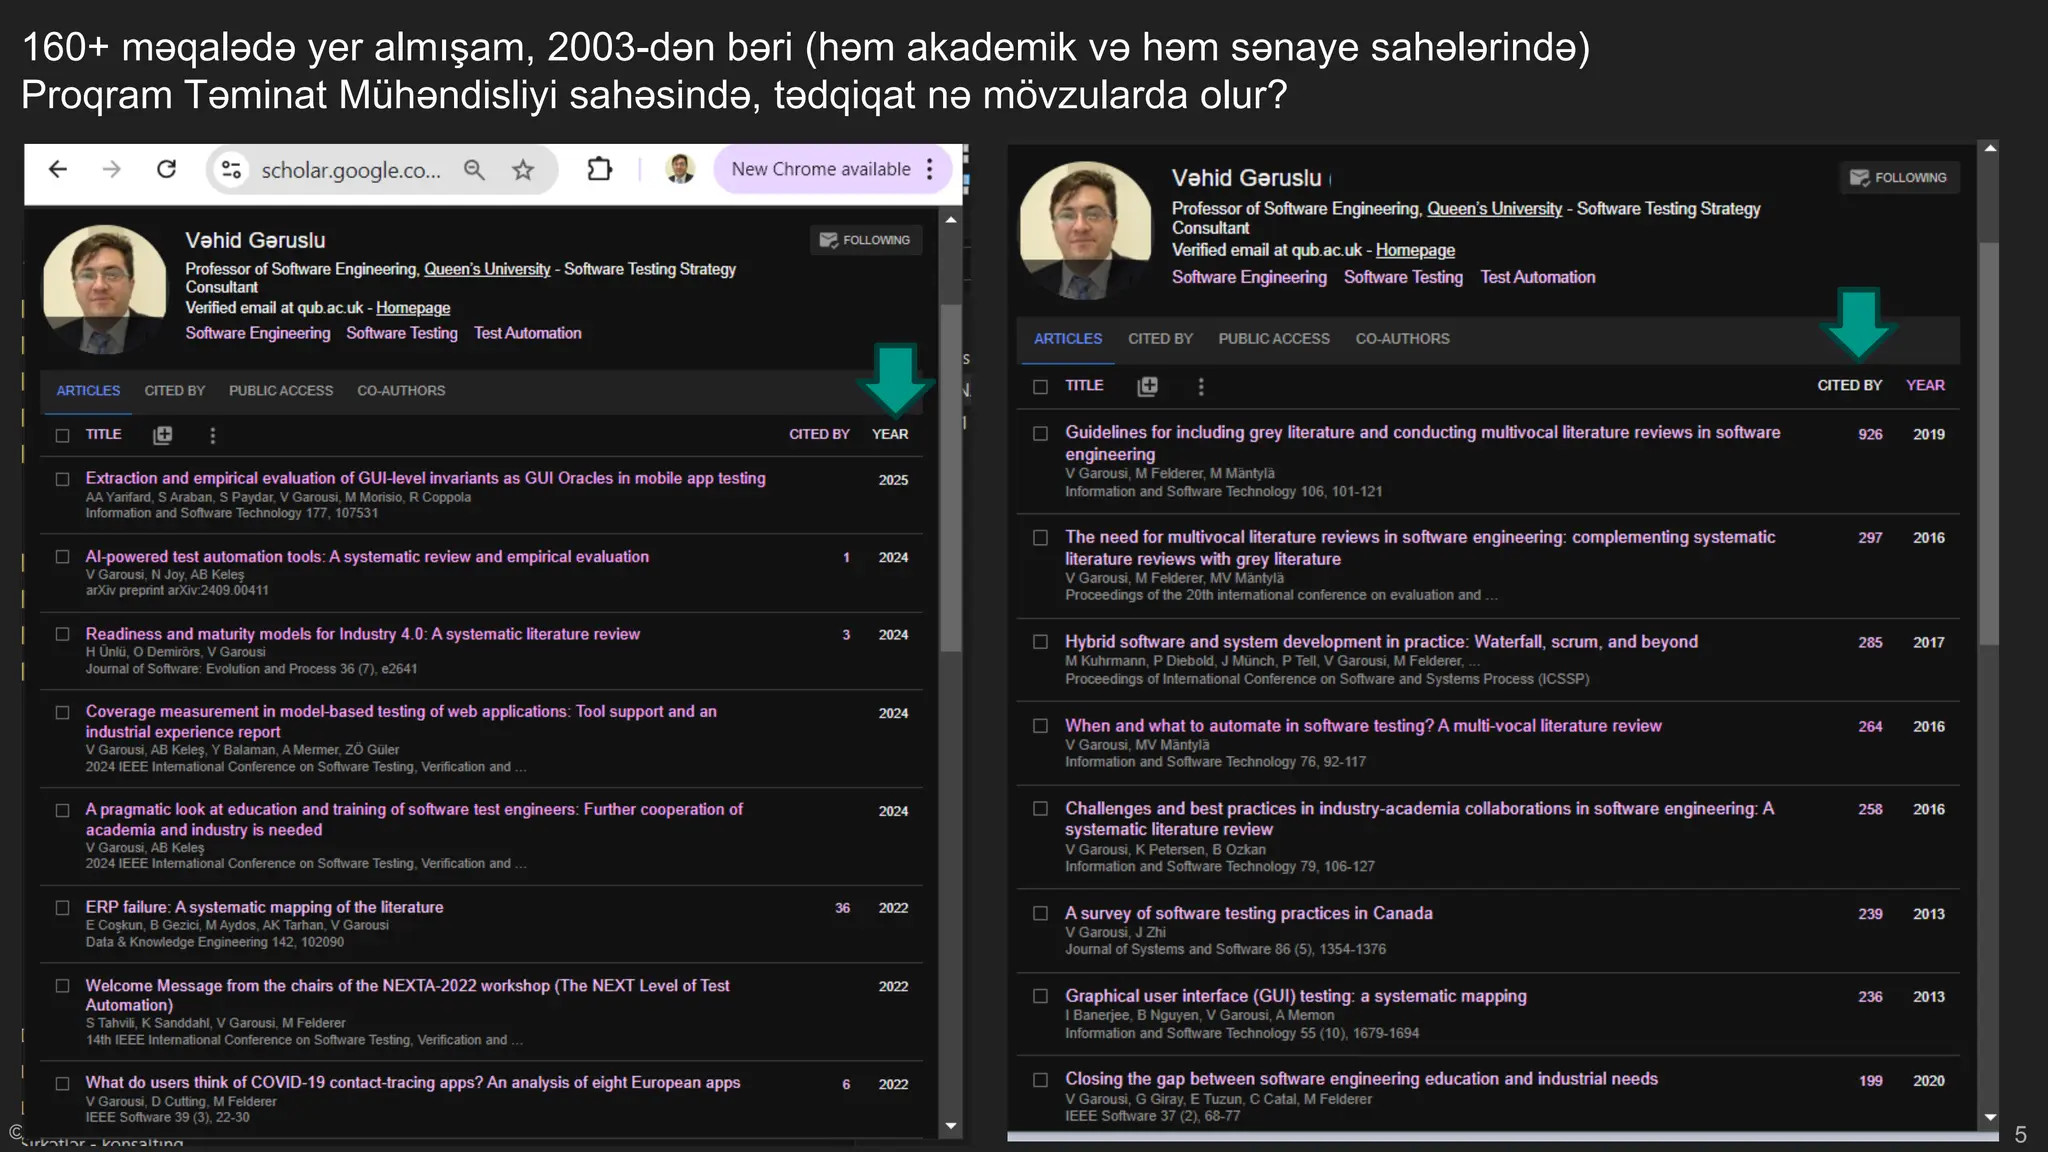Check the ERP failure article checkbox
Screen dimensions: 2048x1152
(63, 908)
